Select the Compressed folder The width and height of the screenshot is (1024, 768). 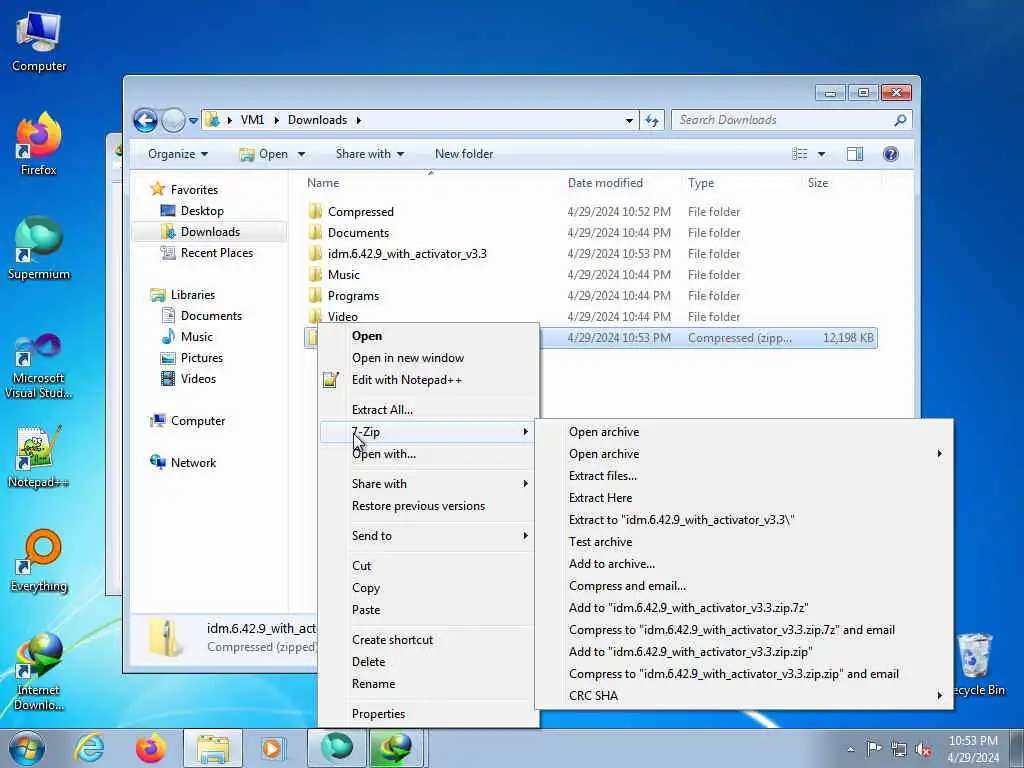[360, 212]
